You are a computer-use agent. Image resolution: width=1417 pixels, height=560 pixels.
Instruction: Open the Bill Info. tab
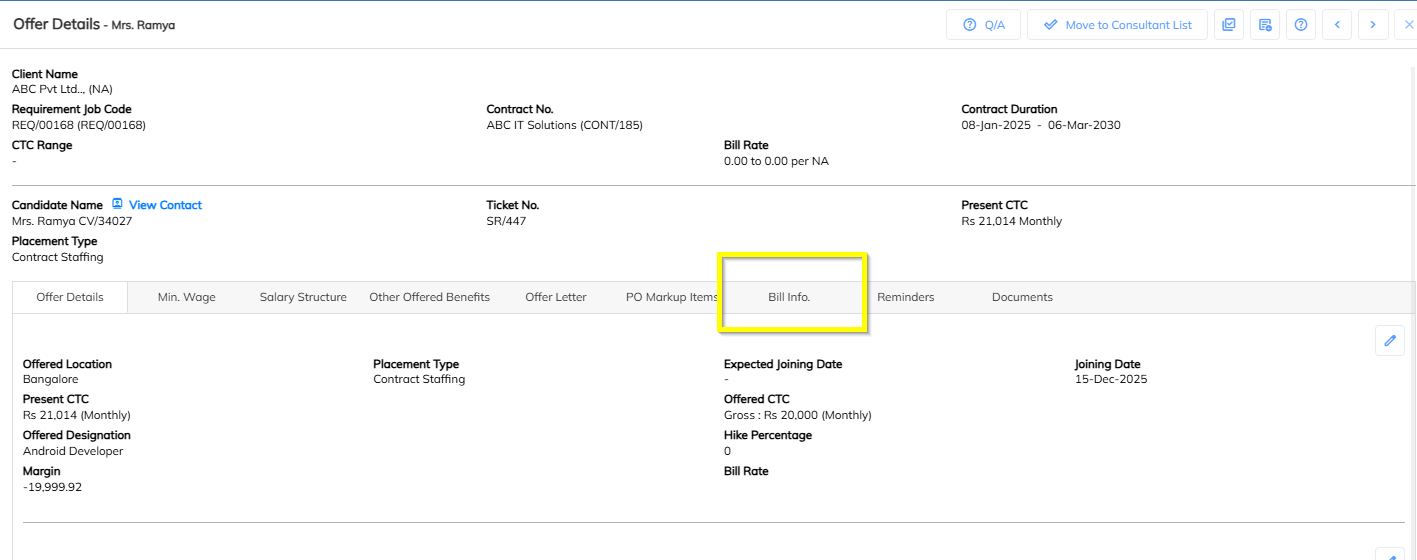click(x=789, y=297)
